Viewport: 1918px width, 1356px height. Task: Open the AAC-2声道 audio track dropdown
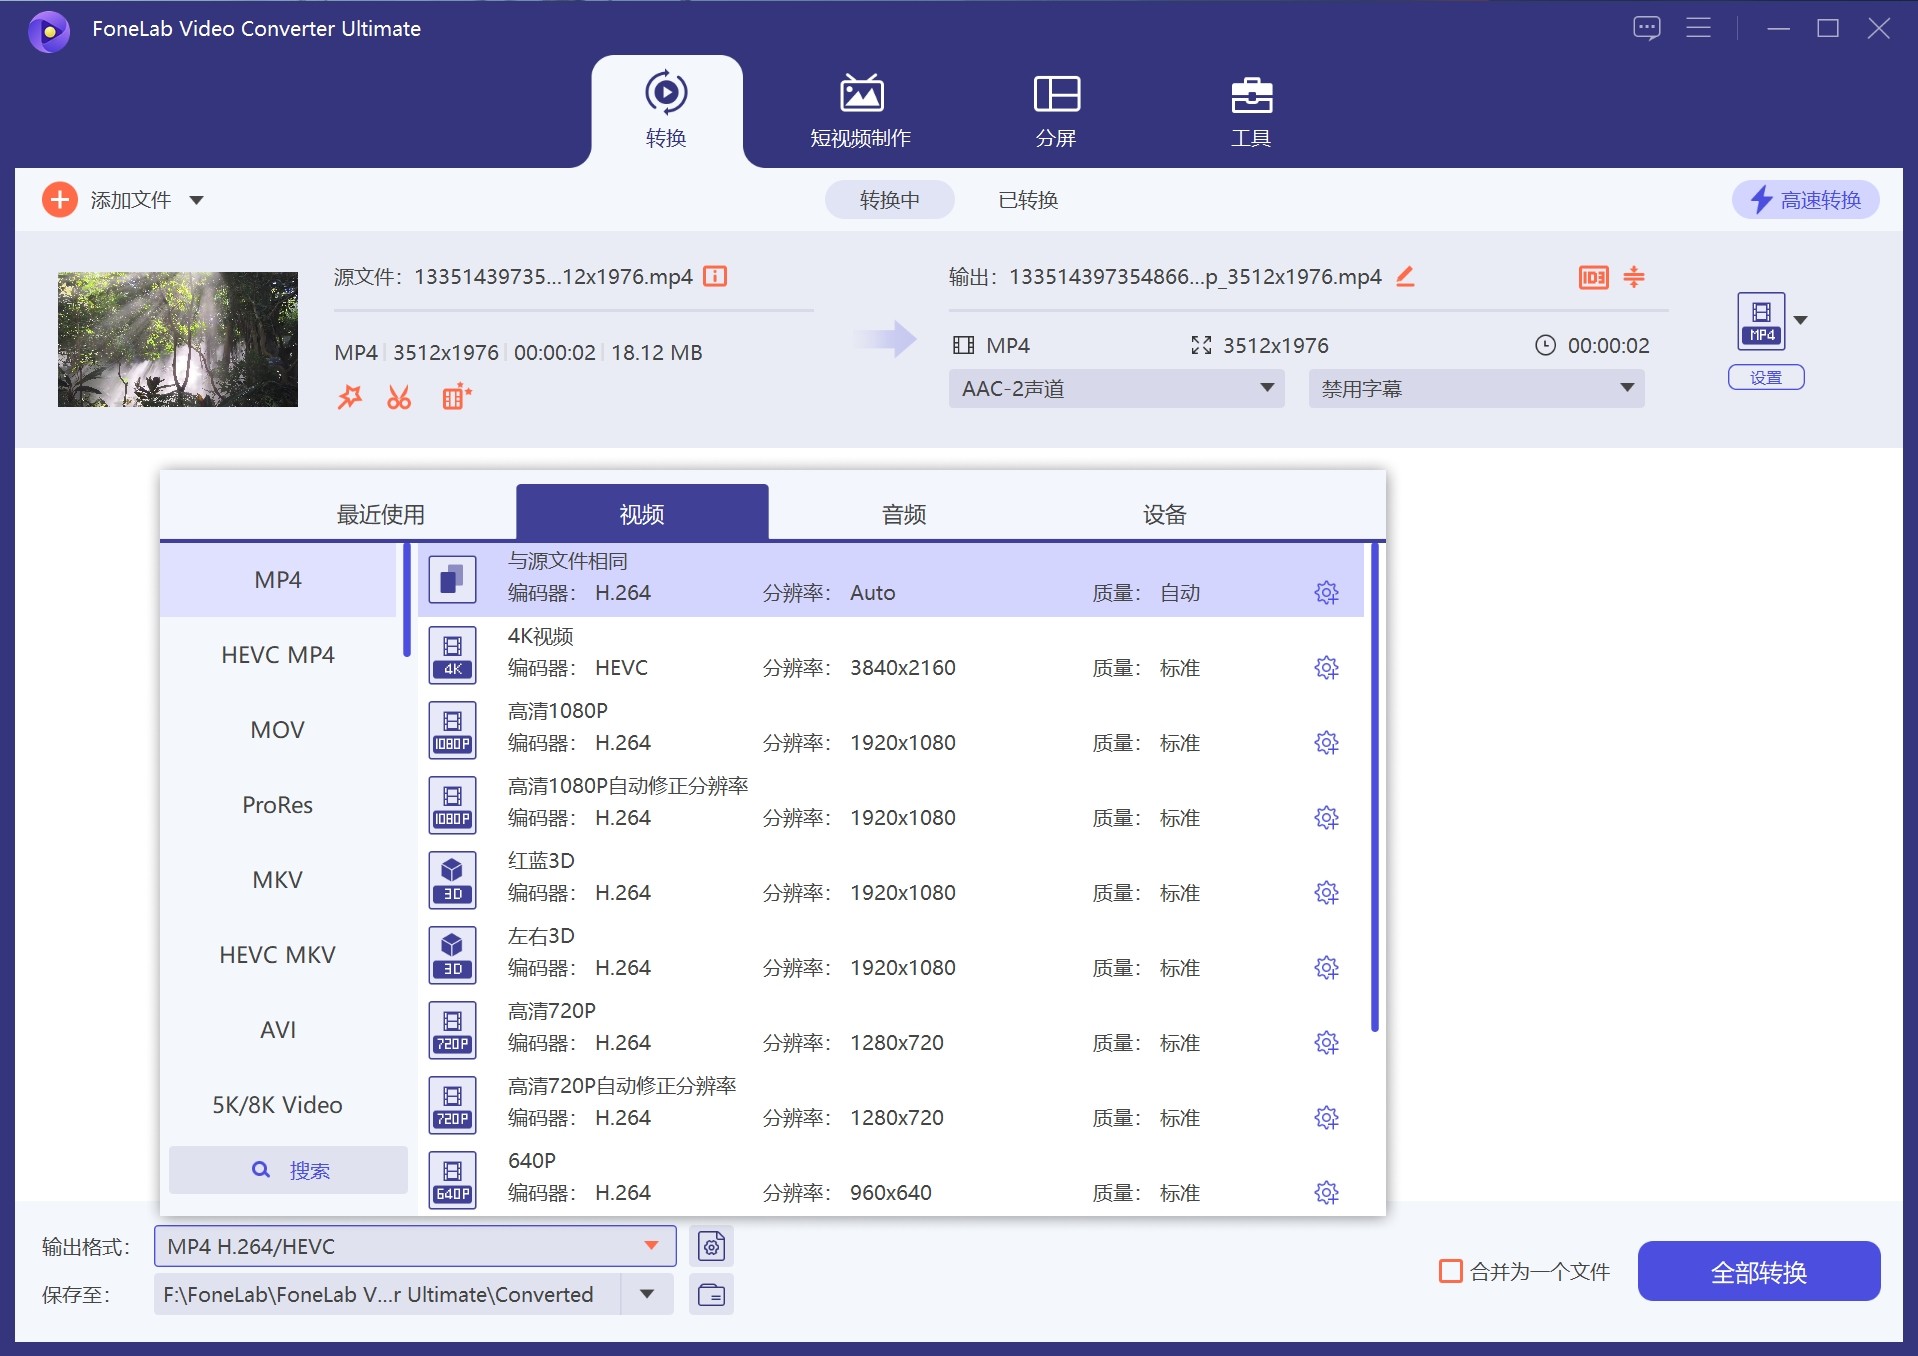point(1116,388)
